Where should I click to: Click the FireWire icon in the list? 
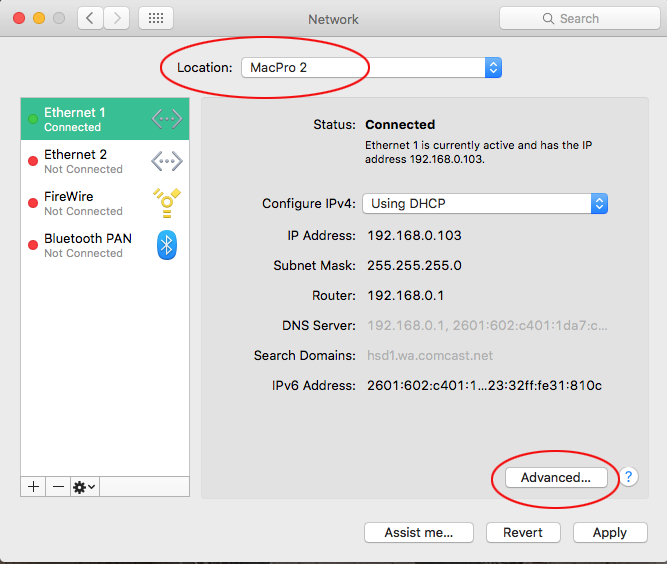[167, 203]
